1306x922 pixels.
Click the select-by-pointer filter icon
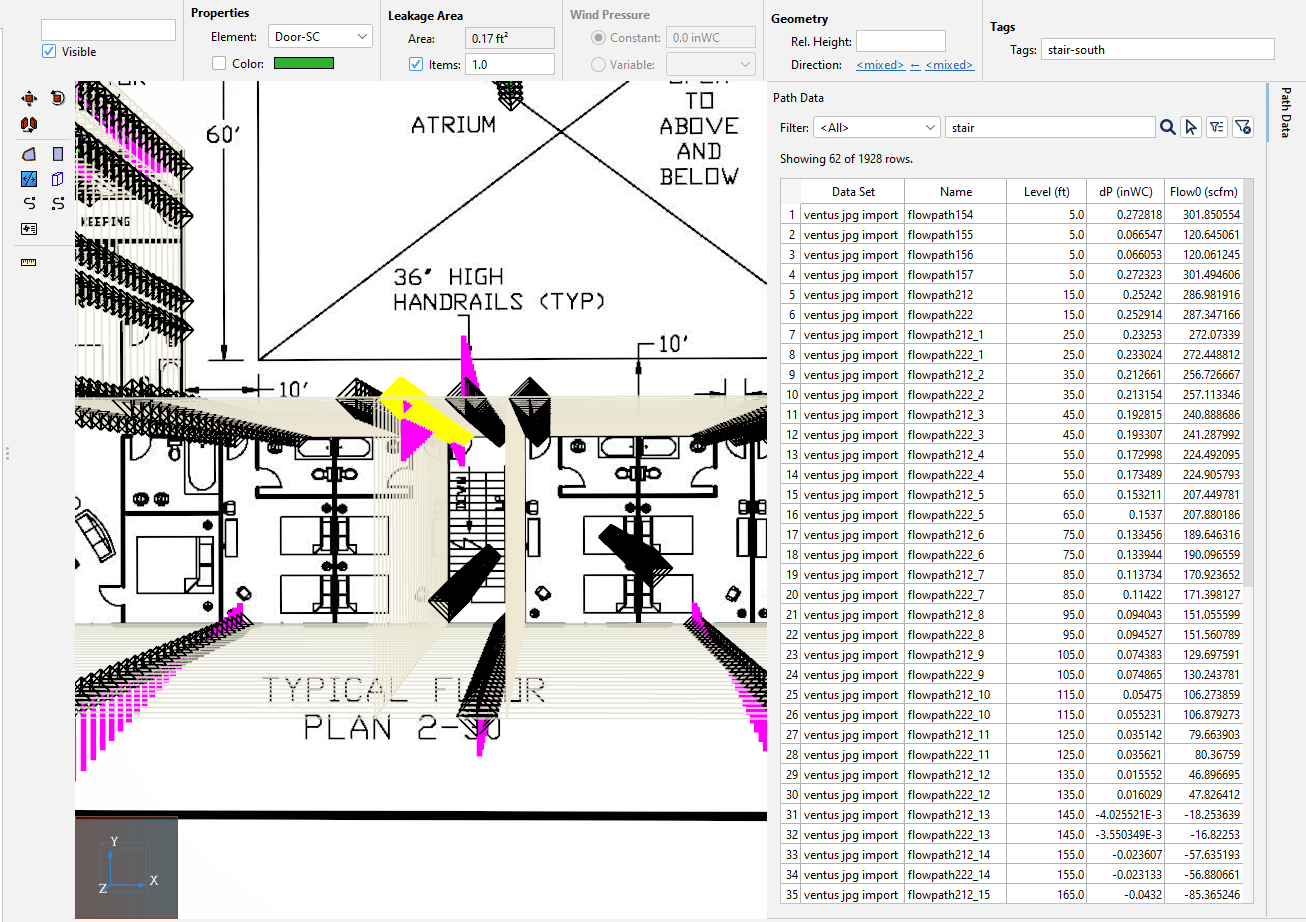click(1190, 128)
